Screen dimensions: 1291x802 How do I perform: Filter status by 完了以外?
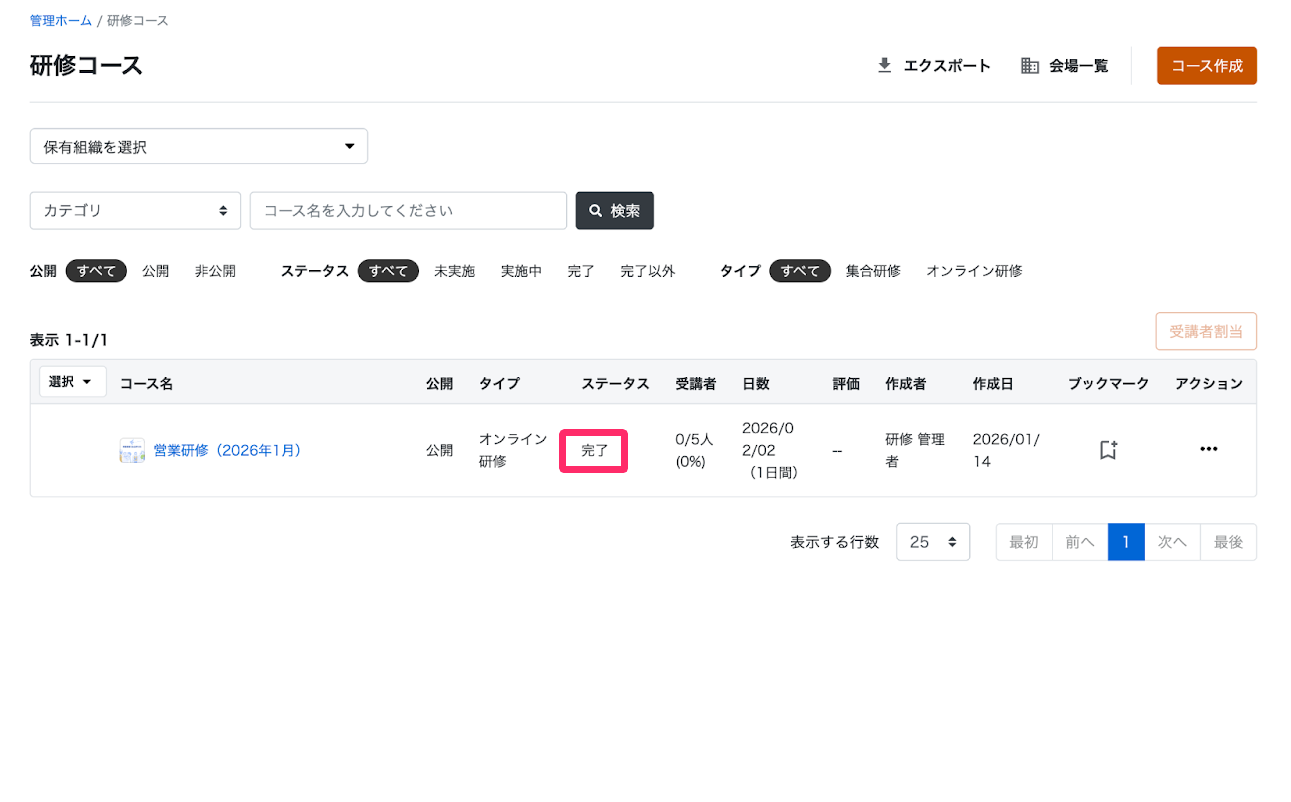click(647, 271)
